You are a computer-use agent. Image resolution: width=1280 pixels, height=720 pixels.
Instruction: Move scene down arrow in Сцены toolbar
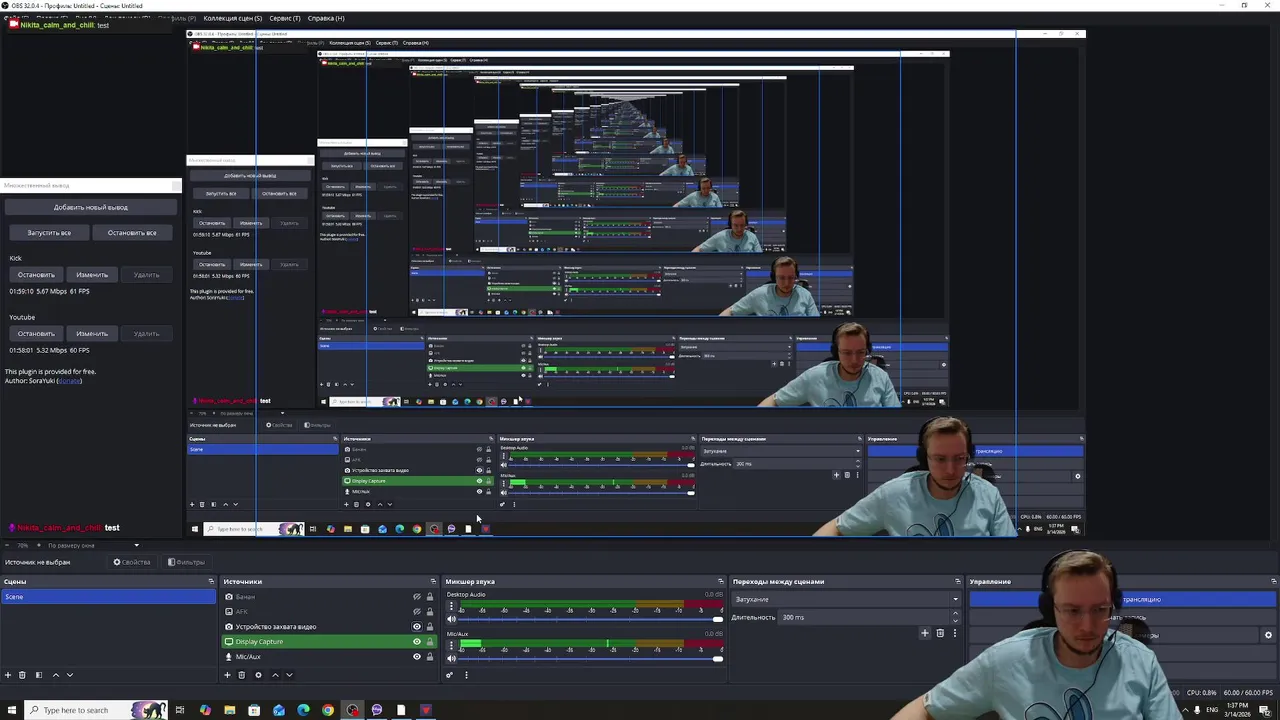click(x=69, y=675)
